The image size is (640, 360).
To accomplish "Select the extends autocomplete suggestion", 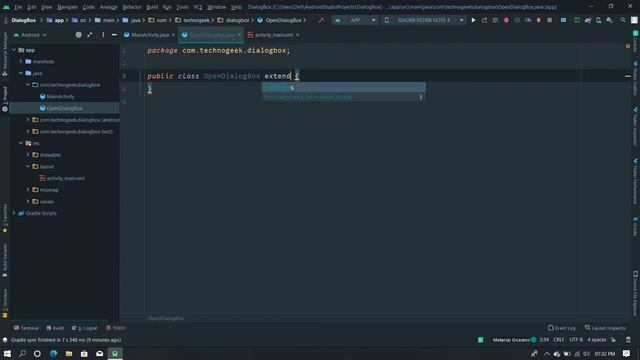I will [343, 88].
